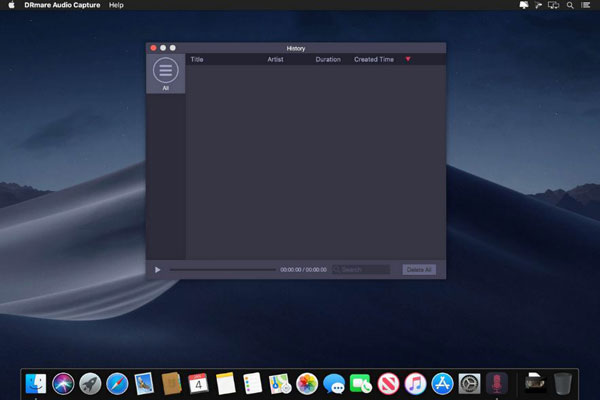The image size is (600, 400).
Task: Open the Help menu
Action: pos(117,5)
